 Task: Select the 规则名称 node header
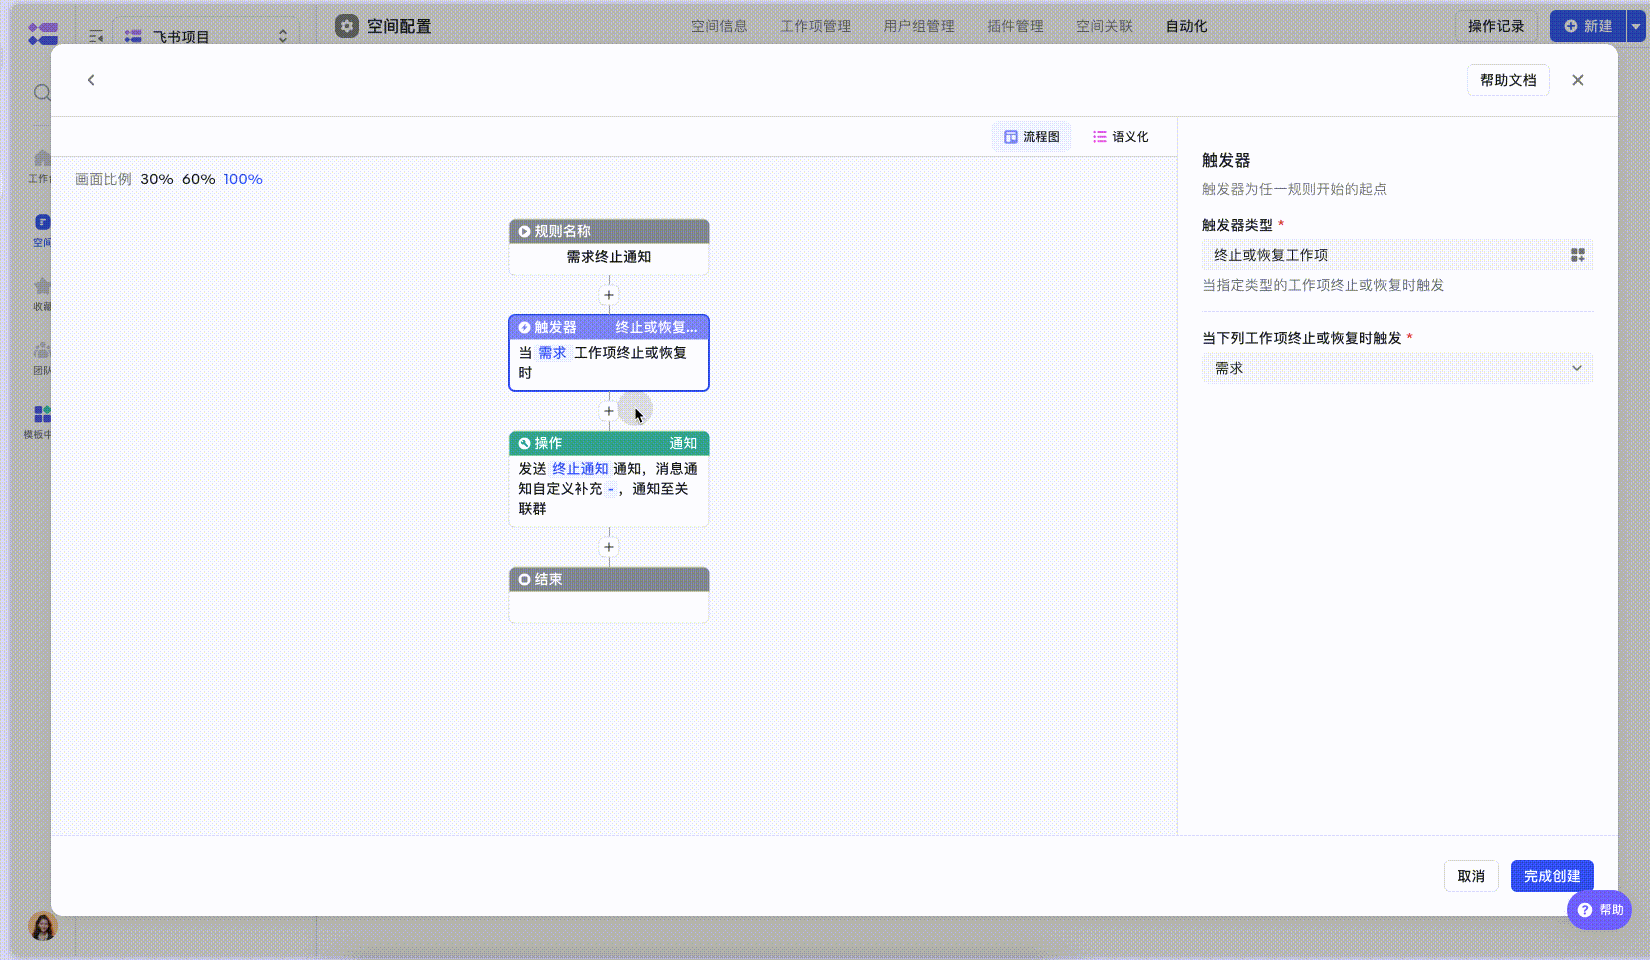tap(609, 231)
